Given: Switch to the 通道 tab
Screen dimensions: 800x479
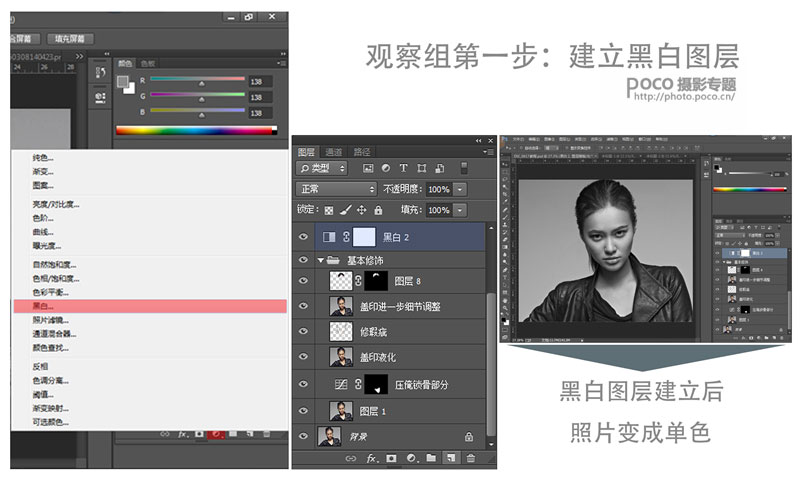Looking at the screenshot, I should pyautogui.click(x=334, y=152).
